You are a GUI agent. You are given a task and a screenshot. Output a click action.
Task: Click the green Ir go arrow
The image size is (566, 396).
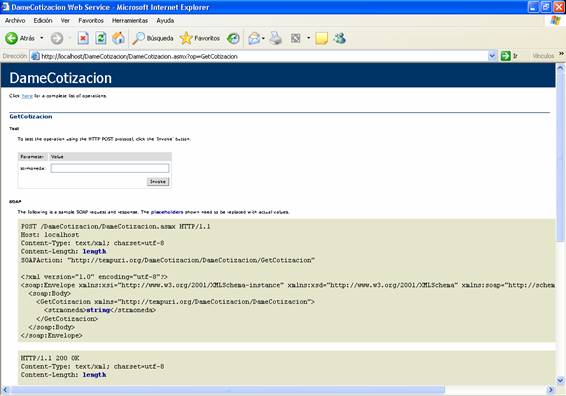click(x=506, y=56)
